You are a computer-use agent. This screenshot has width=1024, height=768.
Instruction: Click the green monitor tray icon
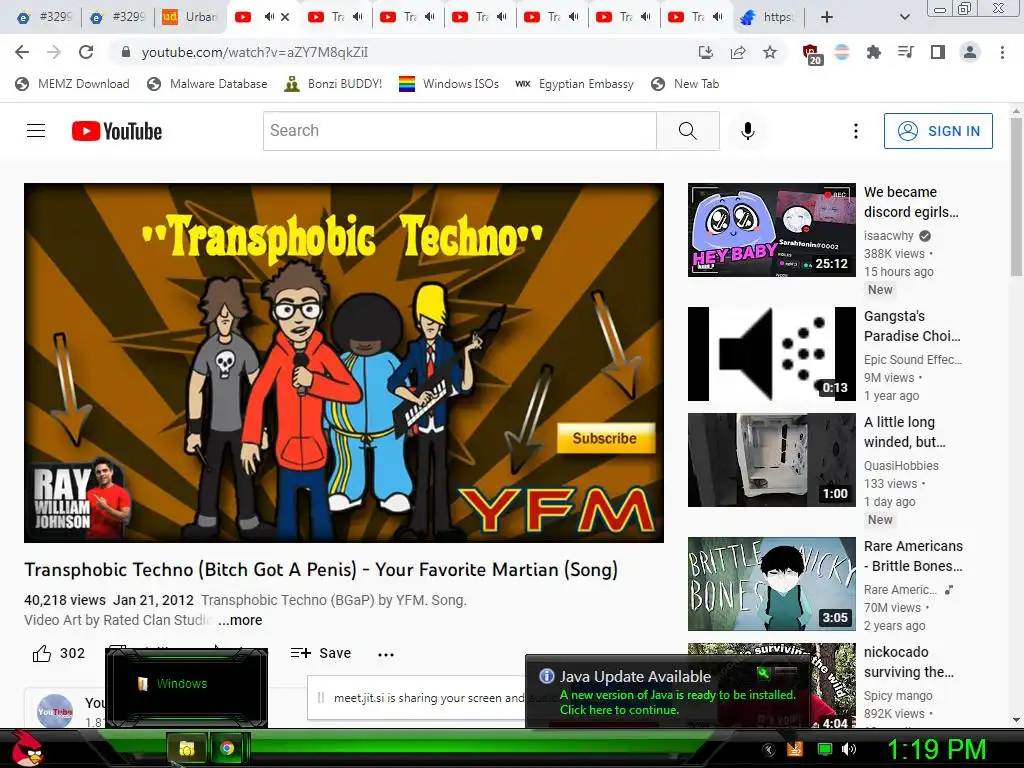point(825,749)
